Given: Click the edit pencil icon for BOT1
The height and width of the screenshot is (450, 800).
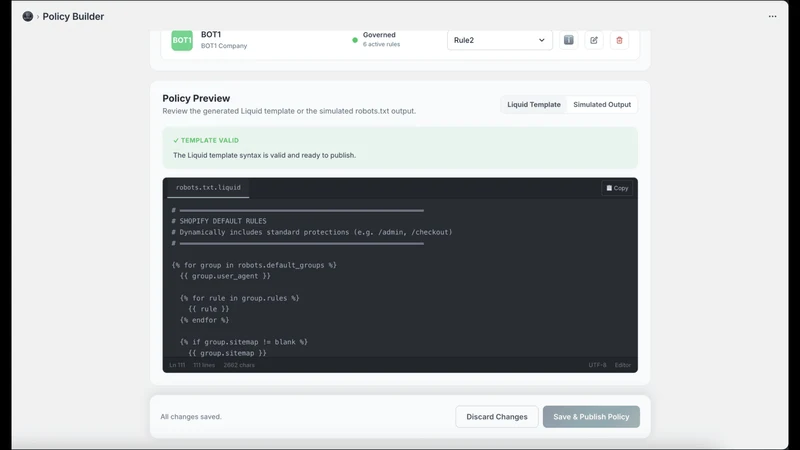Looking at the screenshot, I should pyautogui.click(x=594, y=40).
